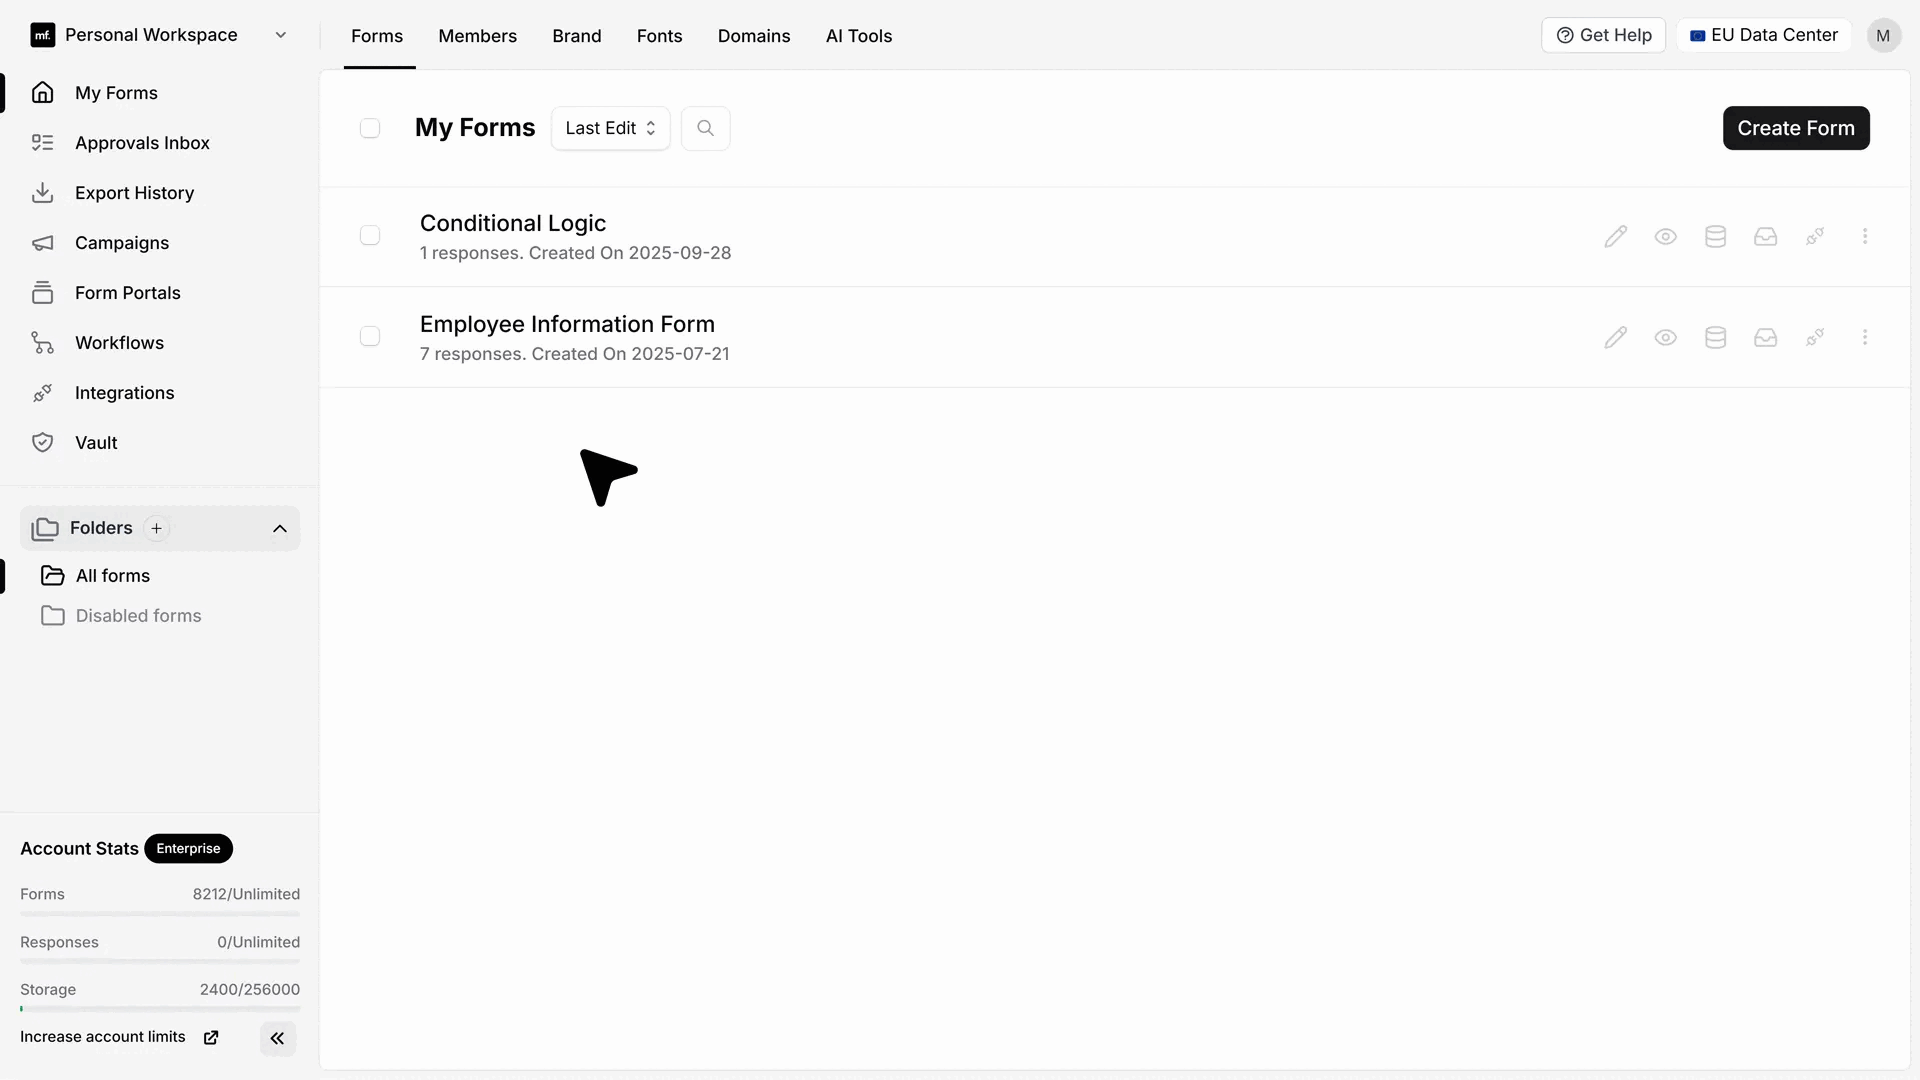Viewport: 1920px width, 1080px height.
Task: Click the Create Form button
Action: (1796, 128)
